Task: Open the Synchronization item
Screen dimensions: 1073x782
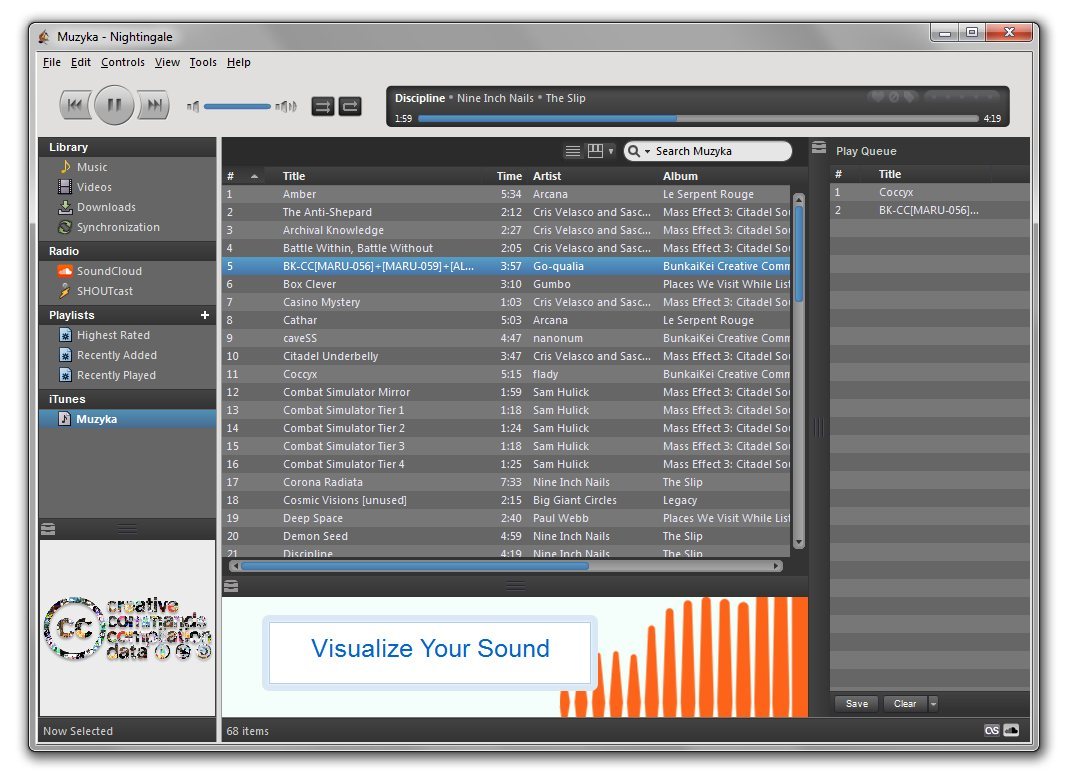Action: click(x=127, y=227)
